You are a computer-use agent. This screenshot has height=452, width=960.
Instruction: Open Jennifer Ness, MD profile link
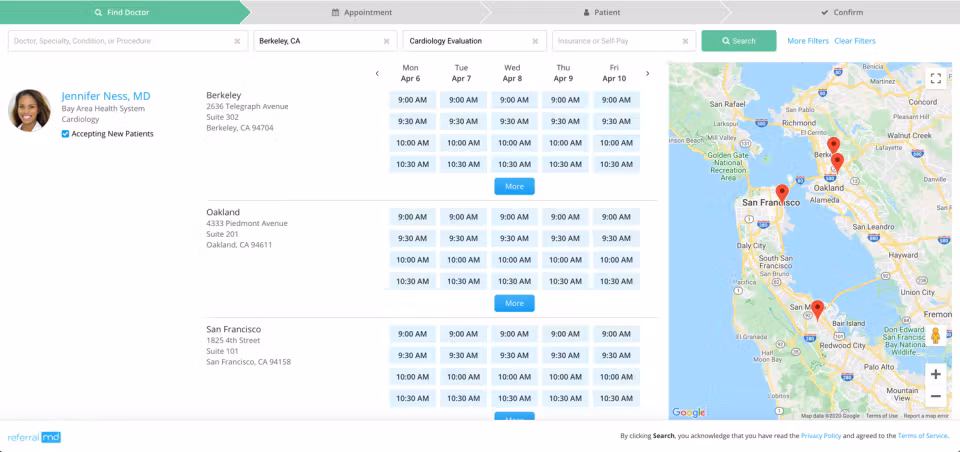pyautogui.click(x=106, y=96)
